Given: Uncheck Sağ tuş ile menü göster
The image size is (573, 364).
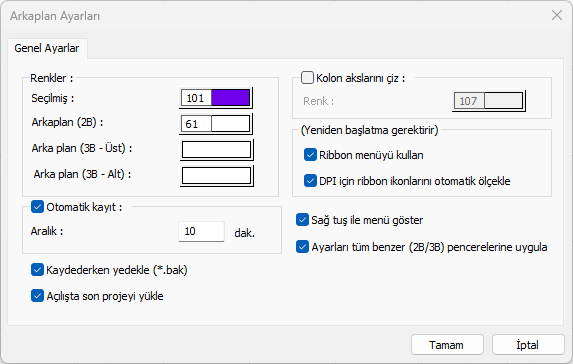Looking at the screenshot, I should pyautogui.click(x=302, y=220).
